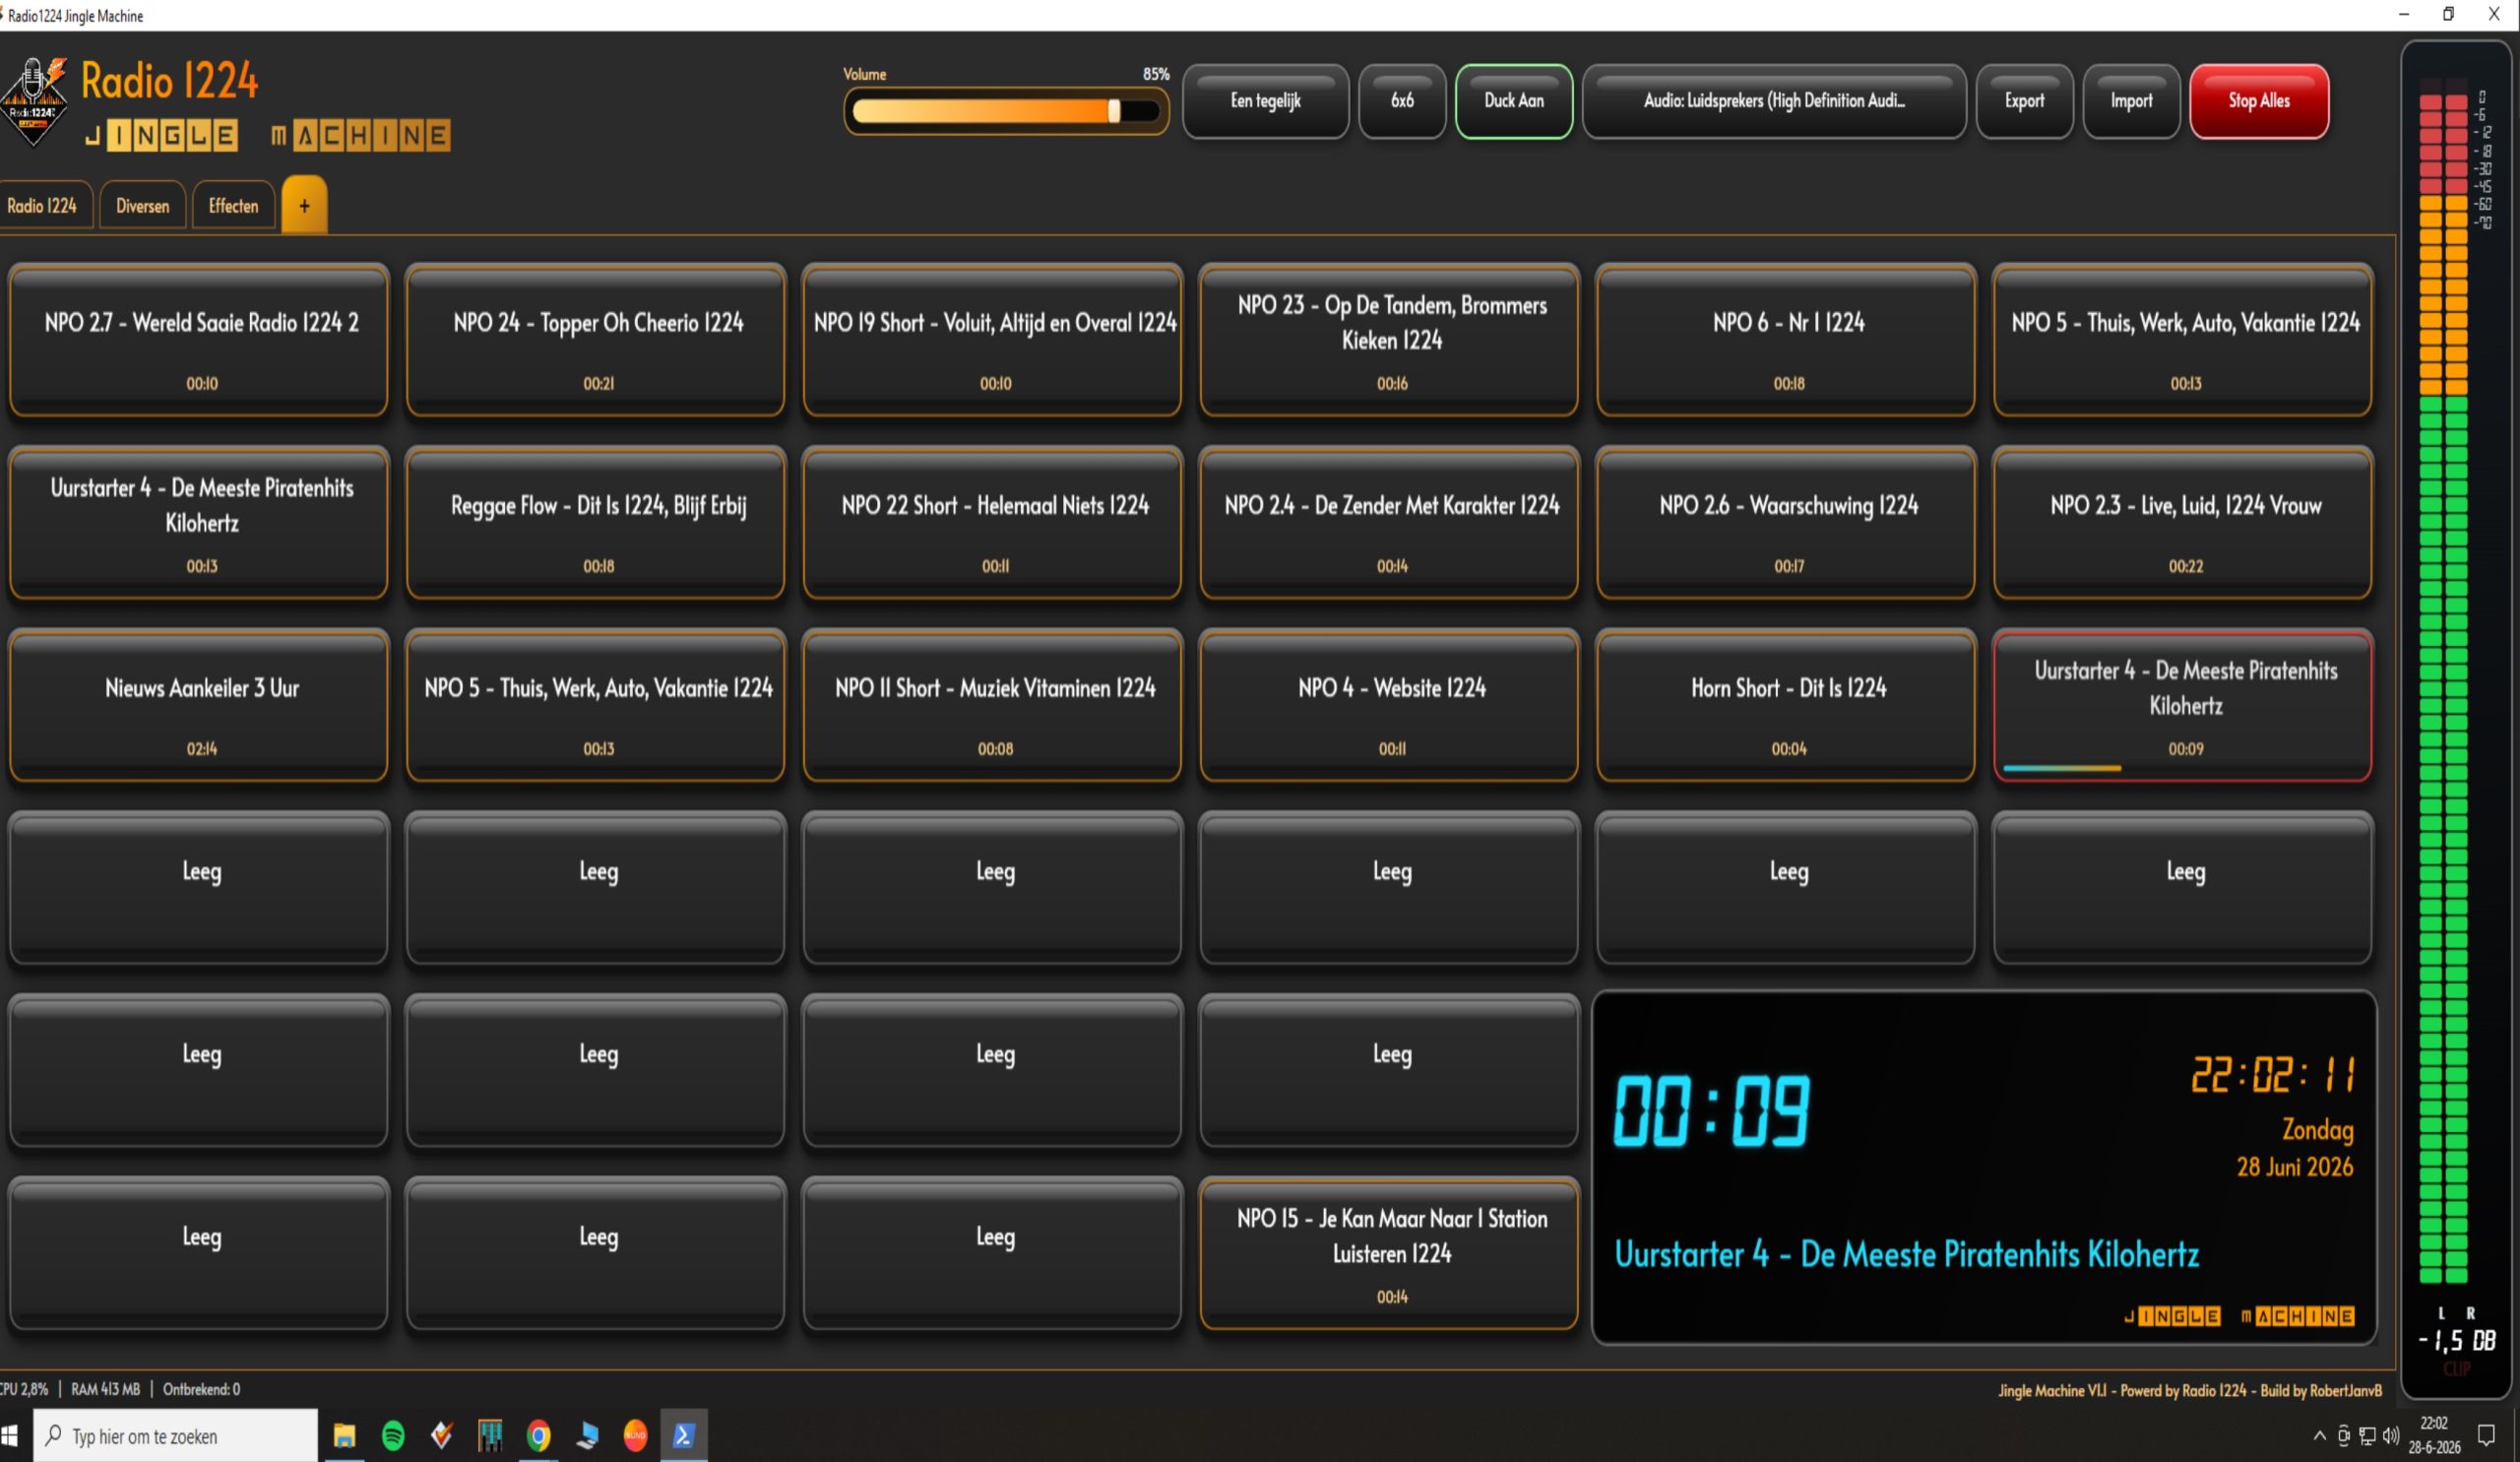Toggle Duck Aan ducking

(x=1514, y=101)
